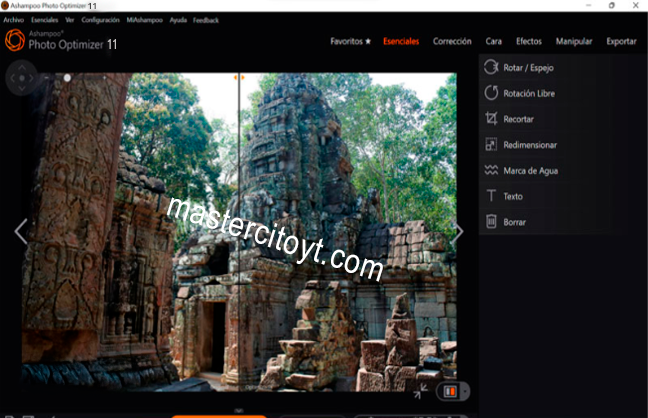648x418 pixels.
Task: Open the Favoritos star tab
Action: pyautogui.click(x=351, y=42)
